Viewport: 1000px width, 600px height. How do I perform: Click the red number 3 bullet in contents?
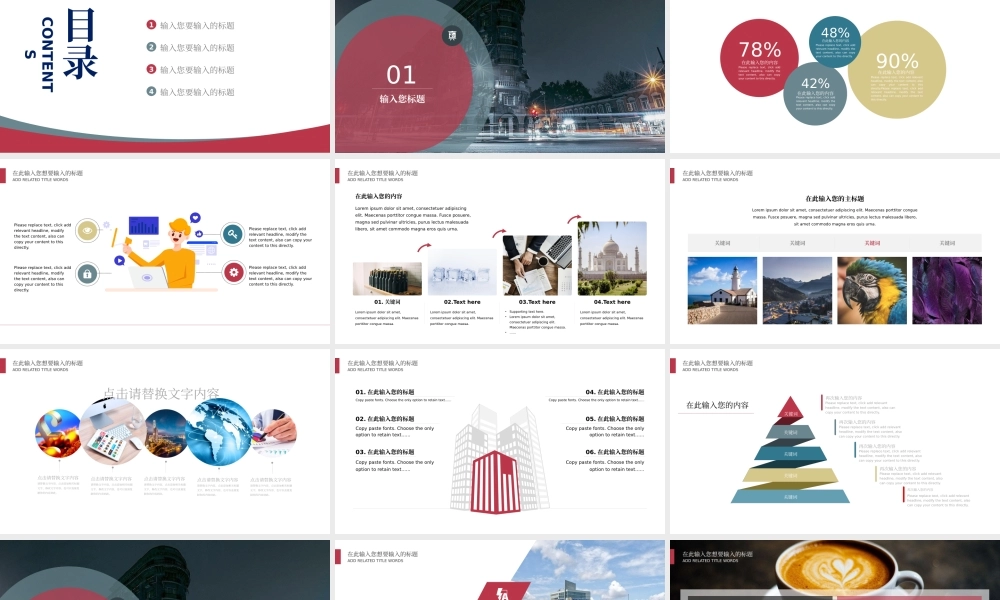tap(151, 69)
